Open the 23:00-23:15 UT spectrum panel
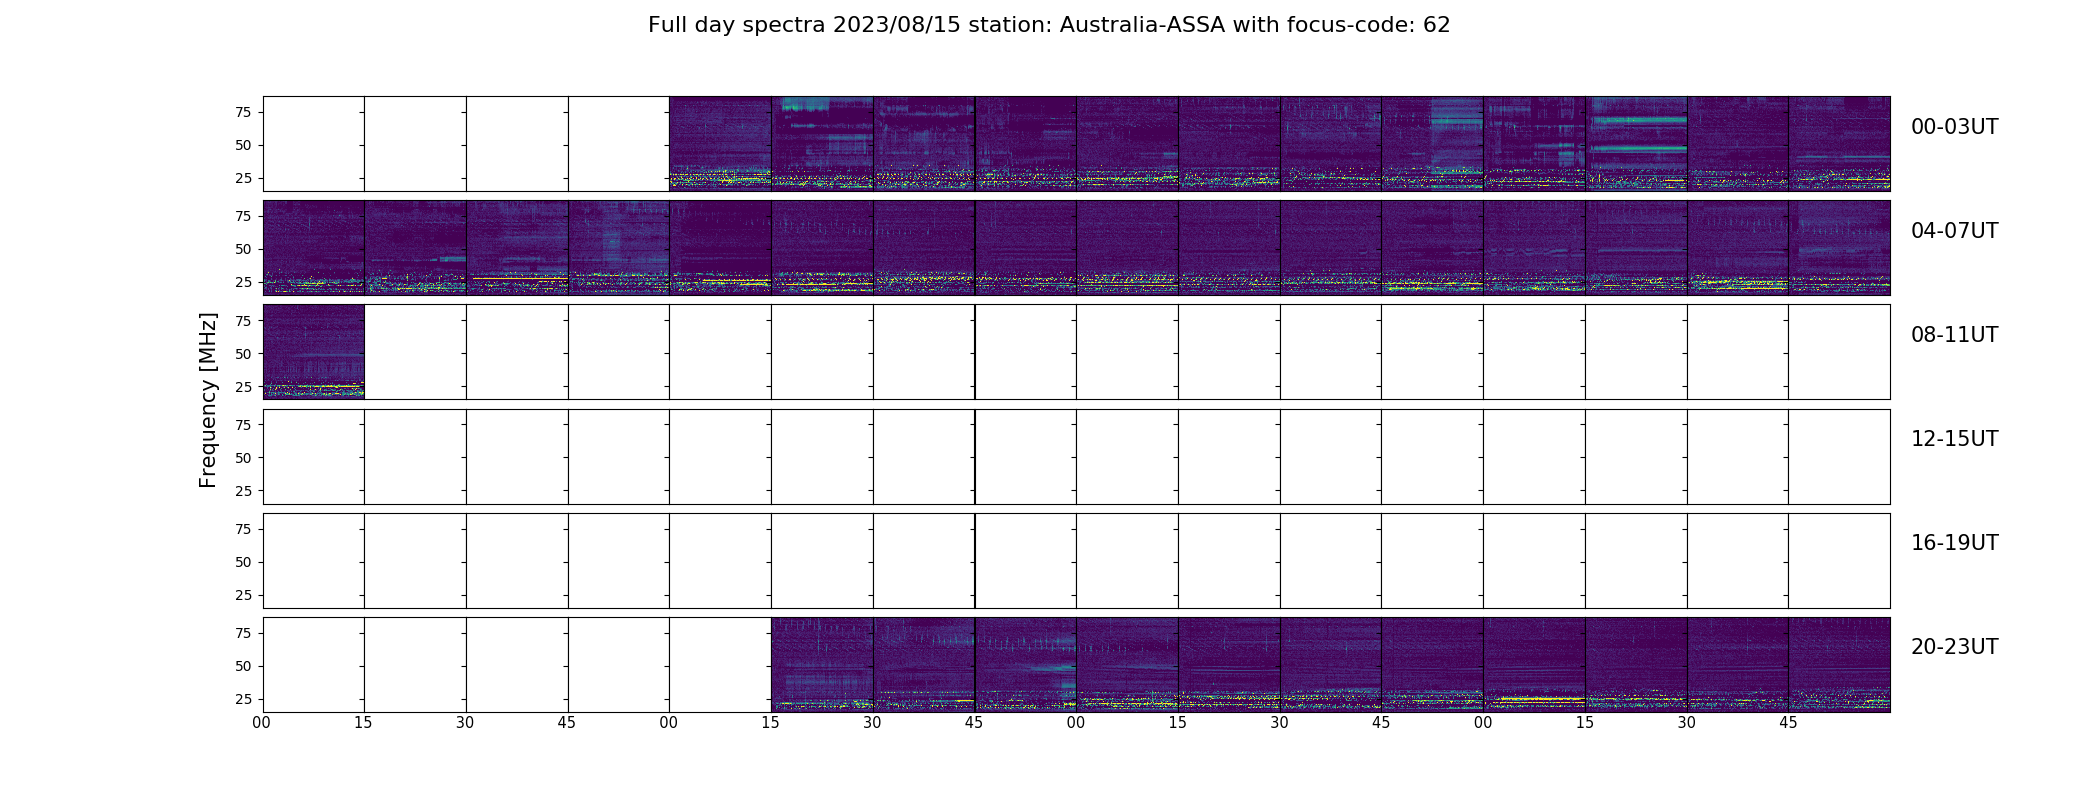The height and width of the screenshot is (800, 2100). pos(1534,665)
